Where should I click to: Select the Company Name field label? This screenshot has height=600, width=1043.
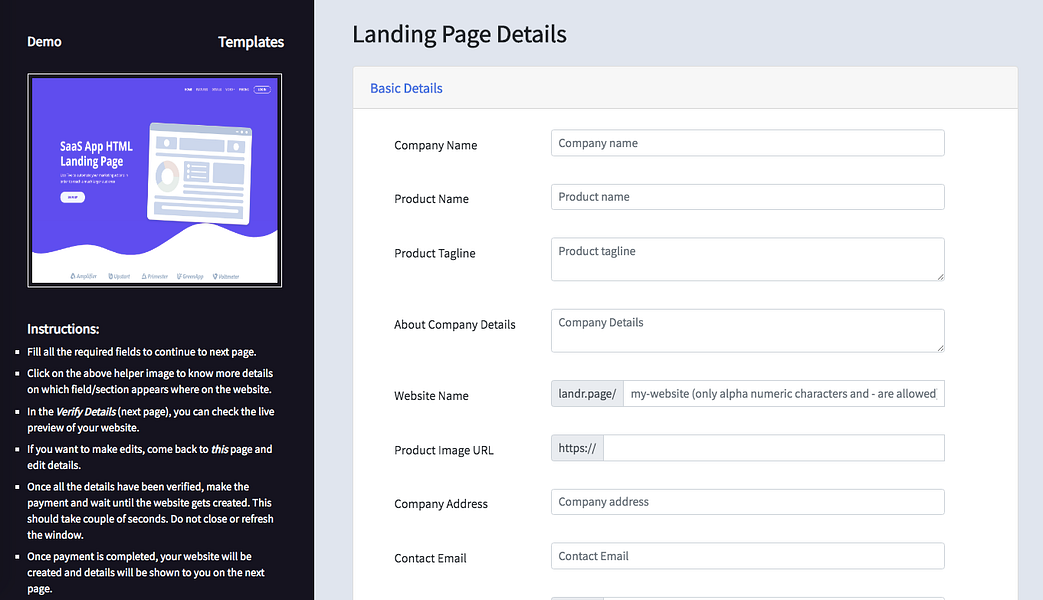[x=436, y=145]
